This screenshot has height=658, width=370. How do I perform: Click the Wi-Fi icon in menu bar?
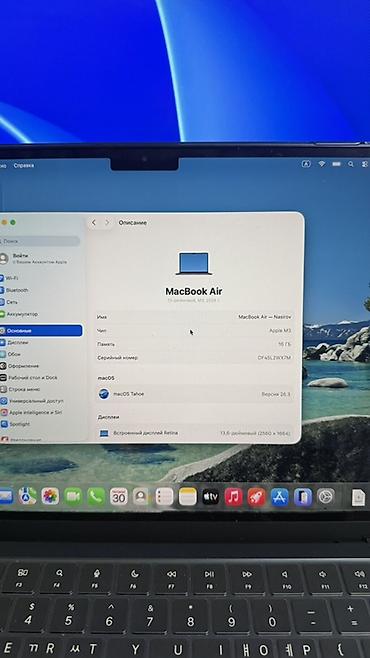point(322,164)
